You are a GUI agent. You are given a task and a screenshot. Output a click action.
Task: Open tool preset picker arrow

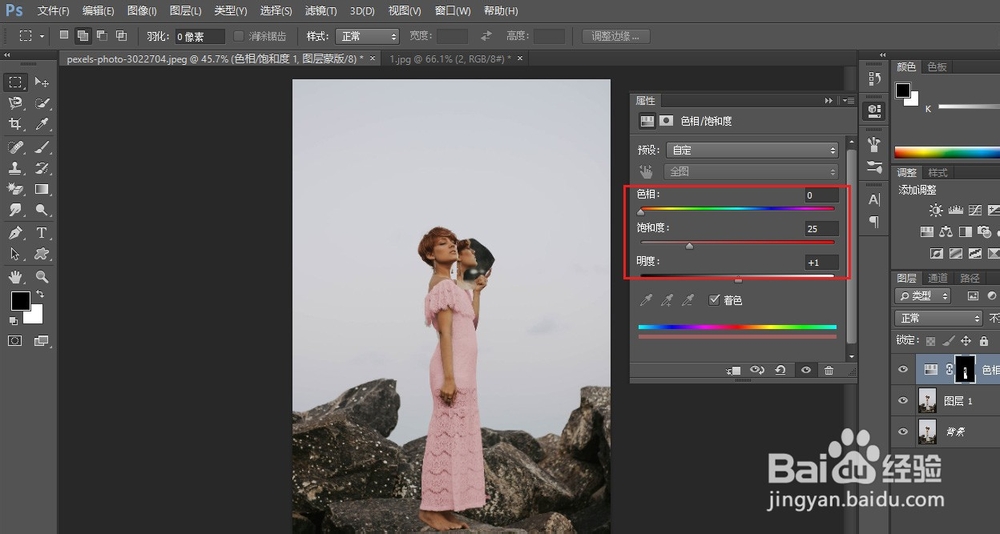41,36
